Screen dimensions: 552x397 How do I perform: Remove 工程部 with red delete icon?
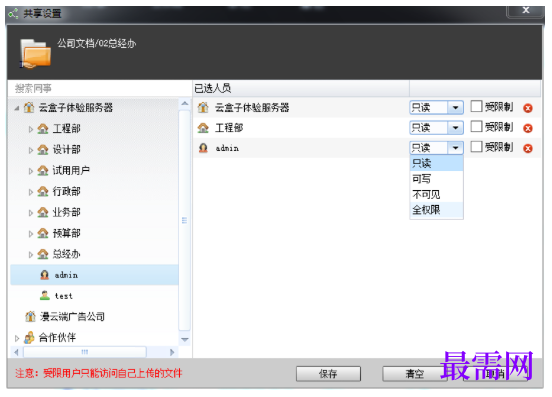(x=528, y=128)
